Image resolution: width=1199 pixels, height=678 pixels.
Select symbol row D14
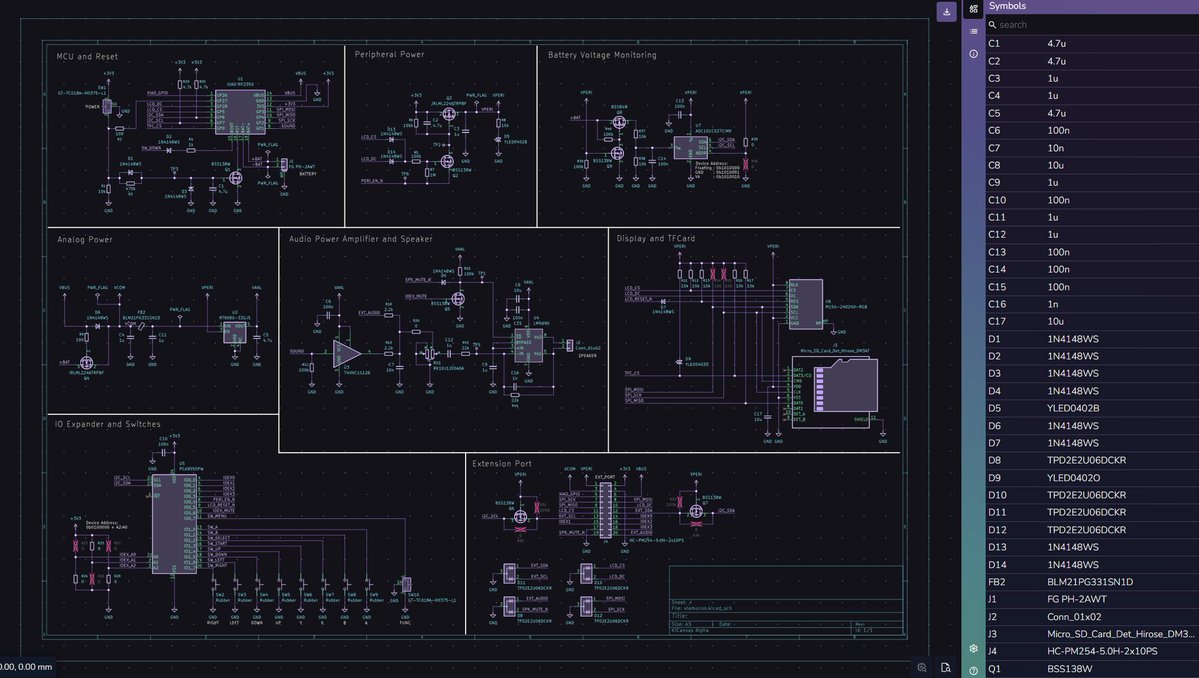(1093, 564)
